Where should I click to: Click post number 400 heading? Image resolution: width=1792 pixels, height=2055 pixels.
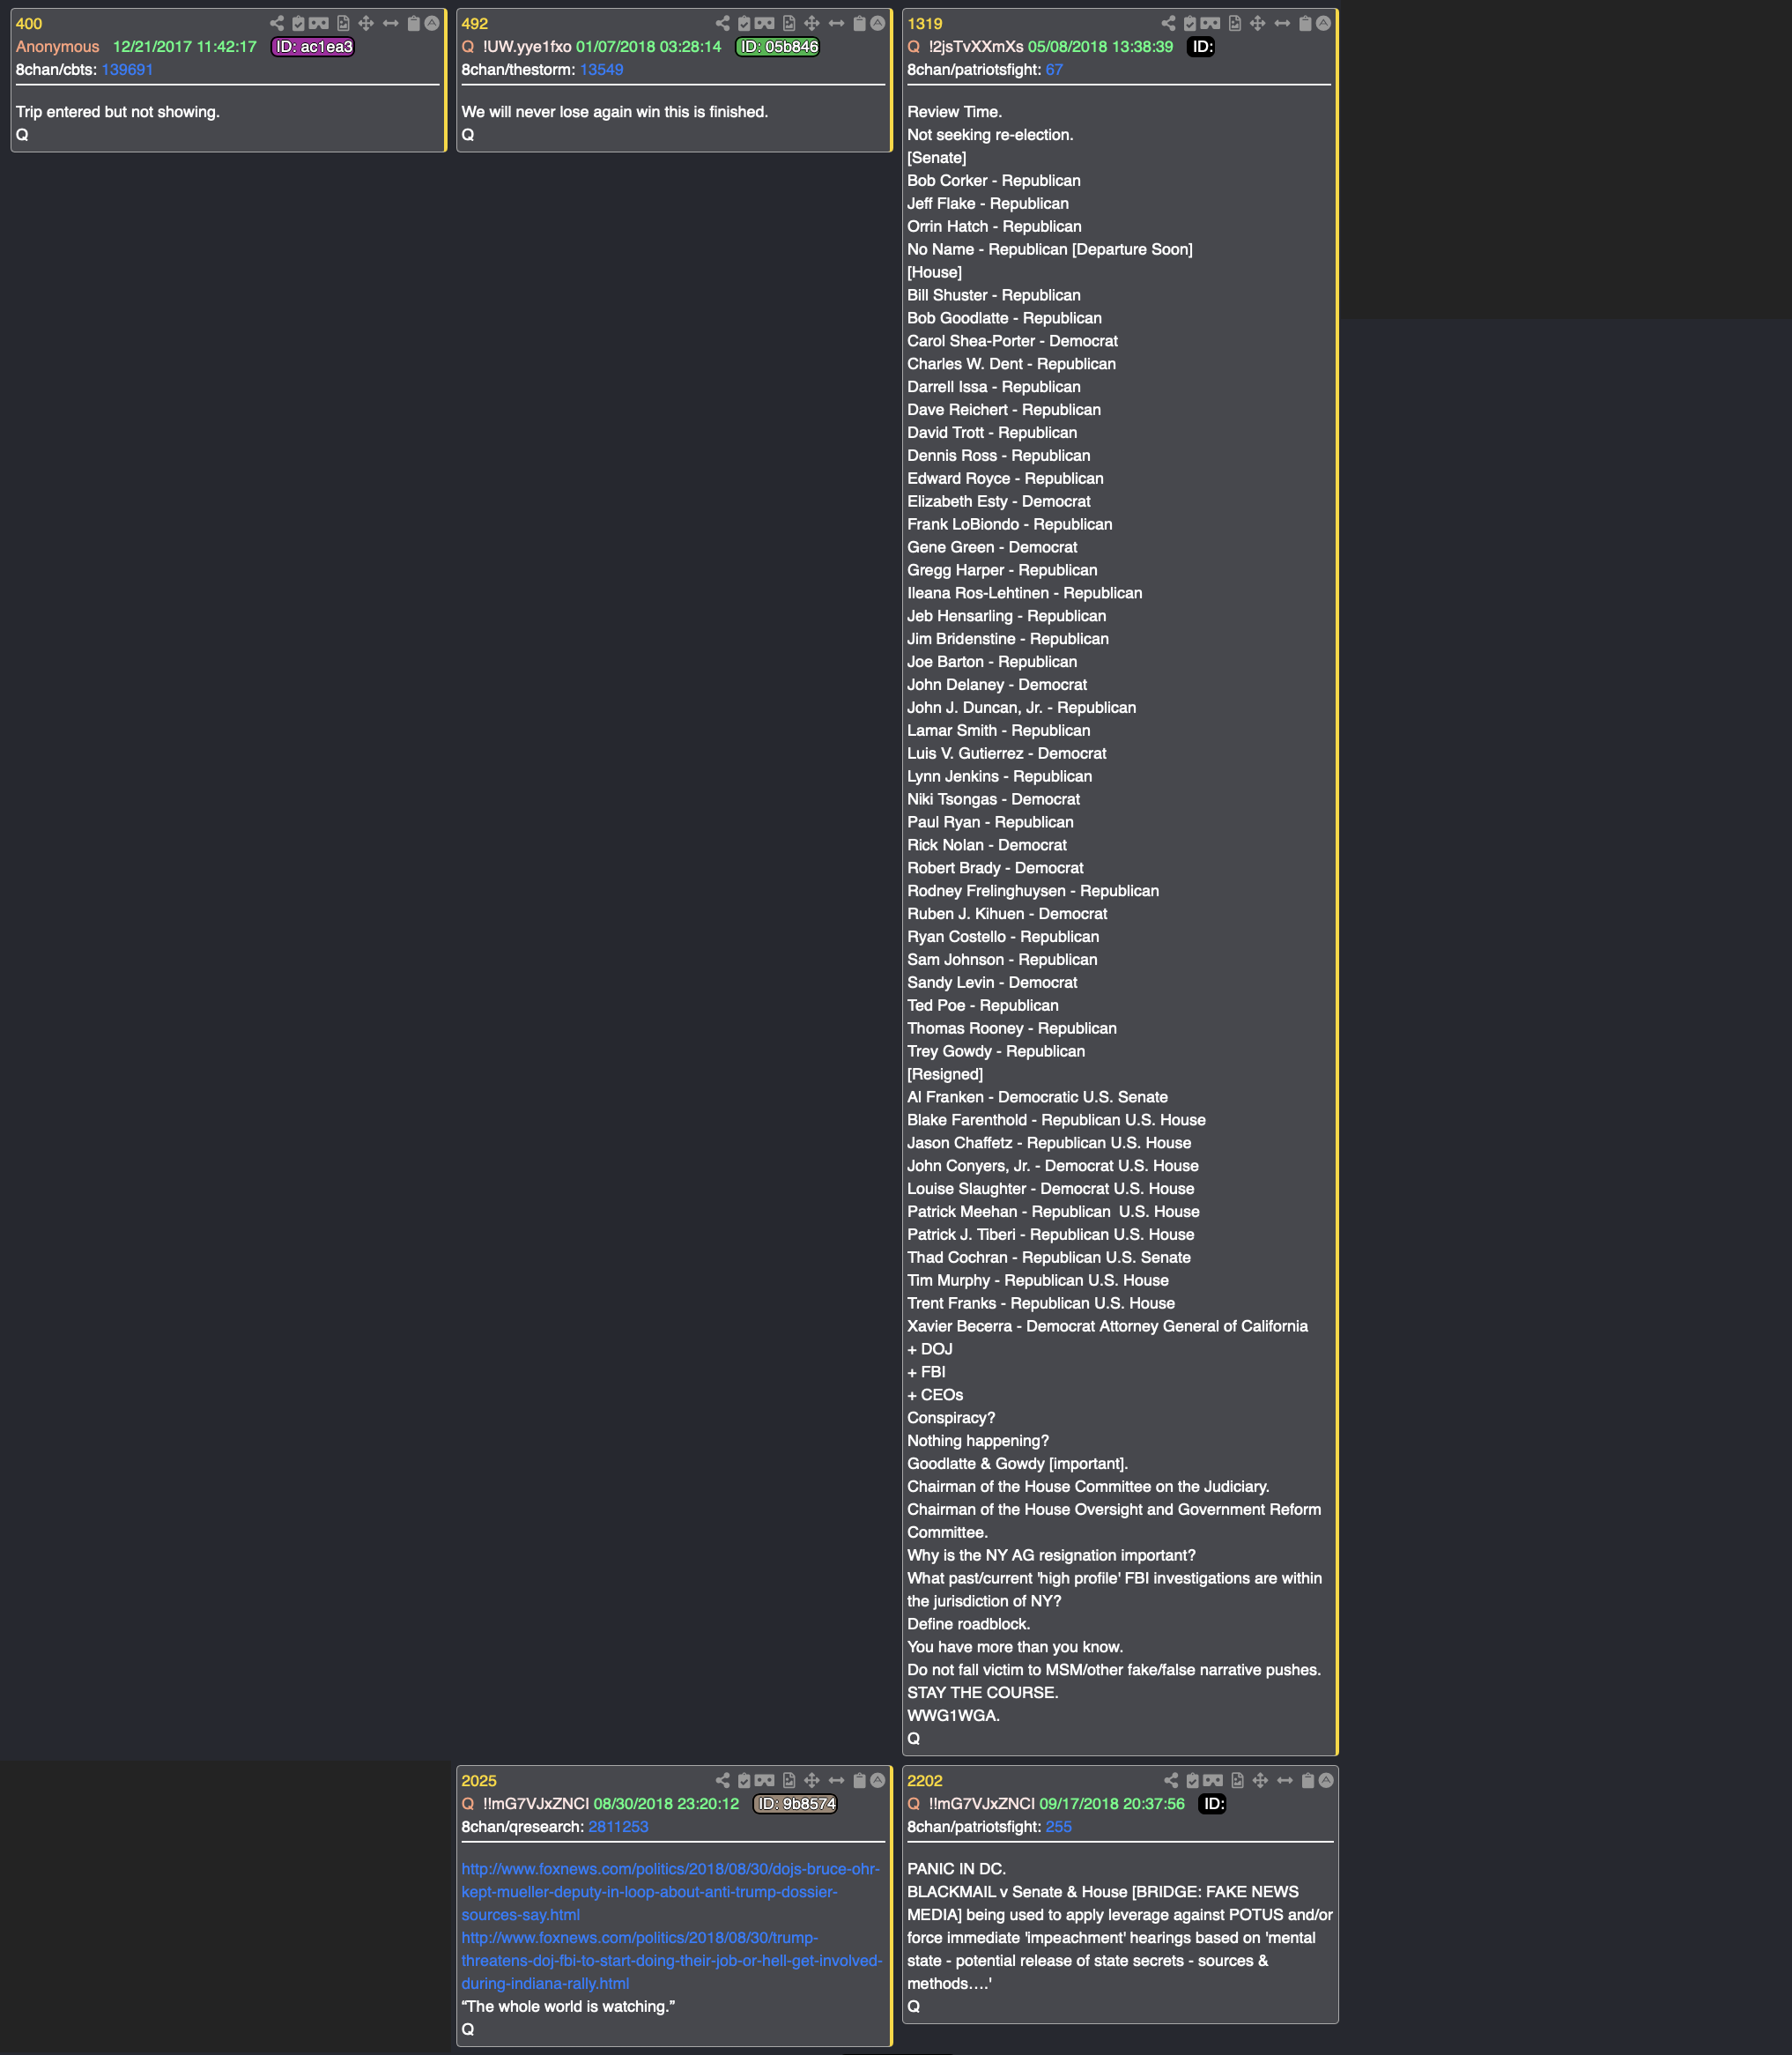pos(29,24)
